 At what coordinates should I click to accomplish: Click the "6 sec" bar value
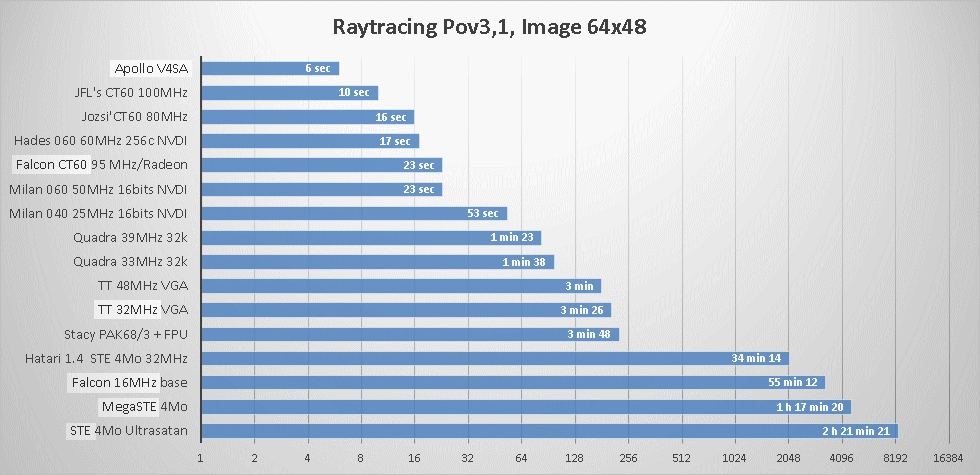tap(318, 69)
